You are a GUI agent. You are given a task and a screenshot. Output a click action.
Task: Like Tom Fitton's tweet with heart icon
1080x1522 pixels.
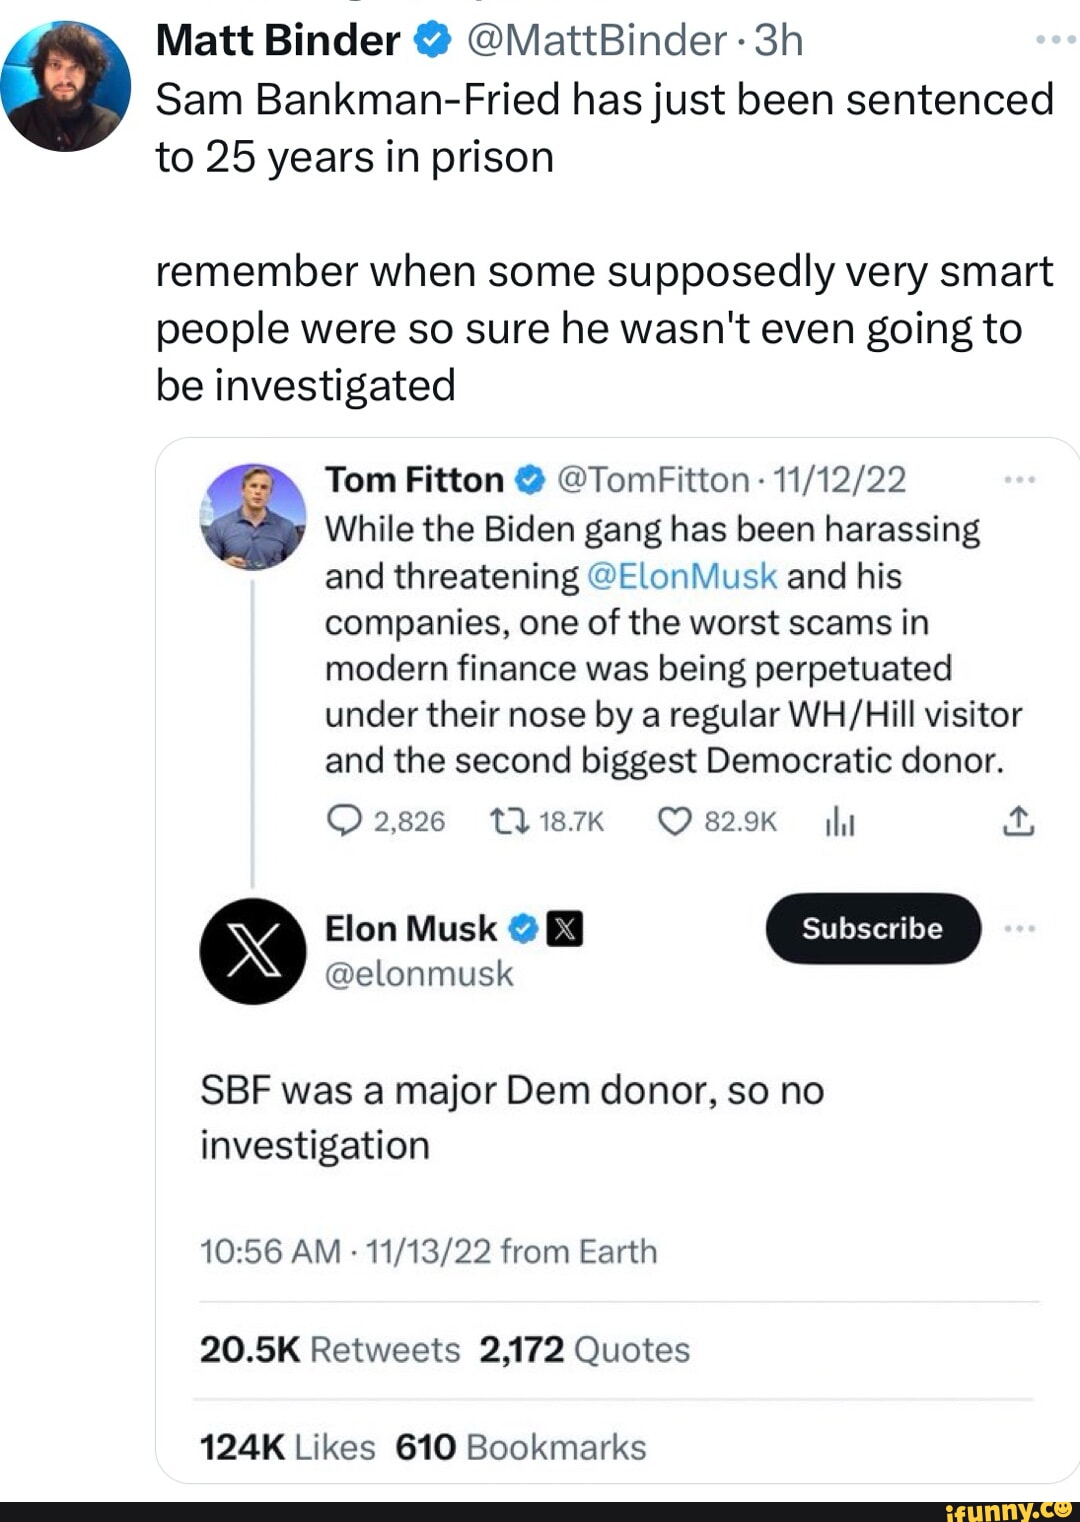[675, 821]
